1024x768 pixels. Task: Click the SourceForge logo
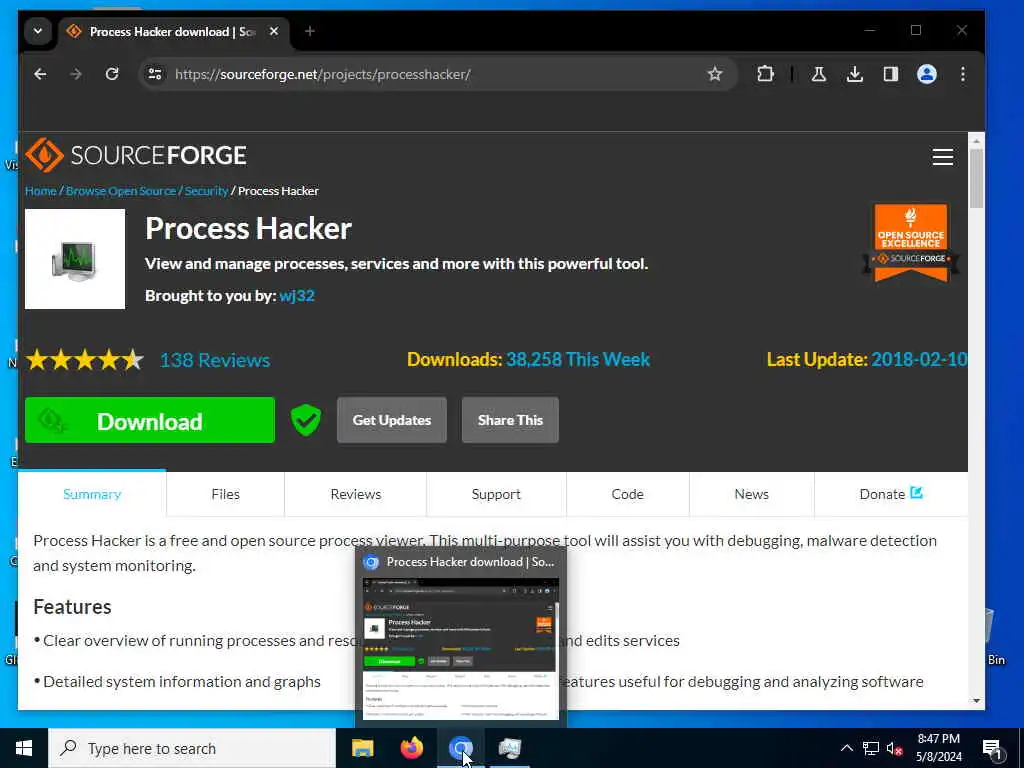[136, 155]
